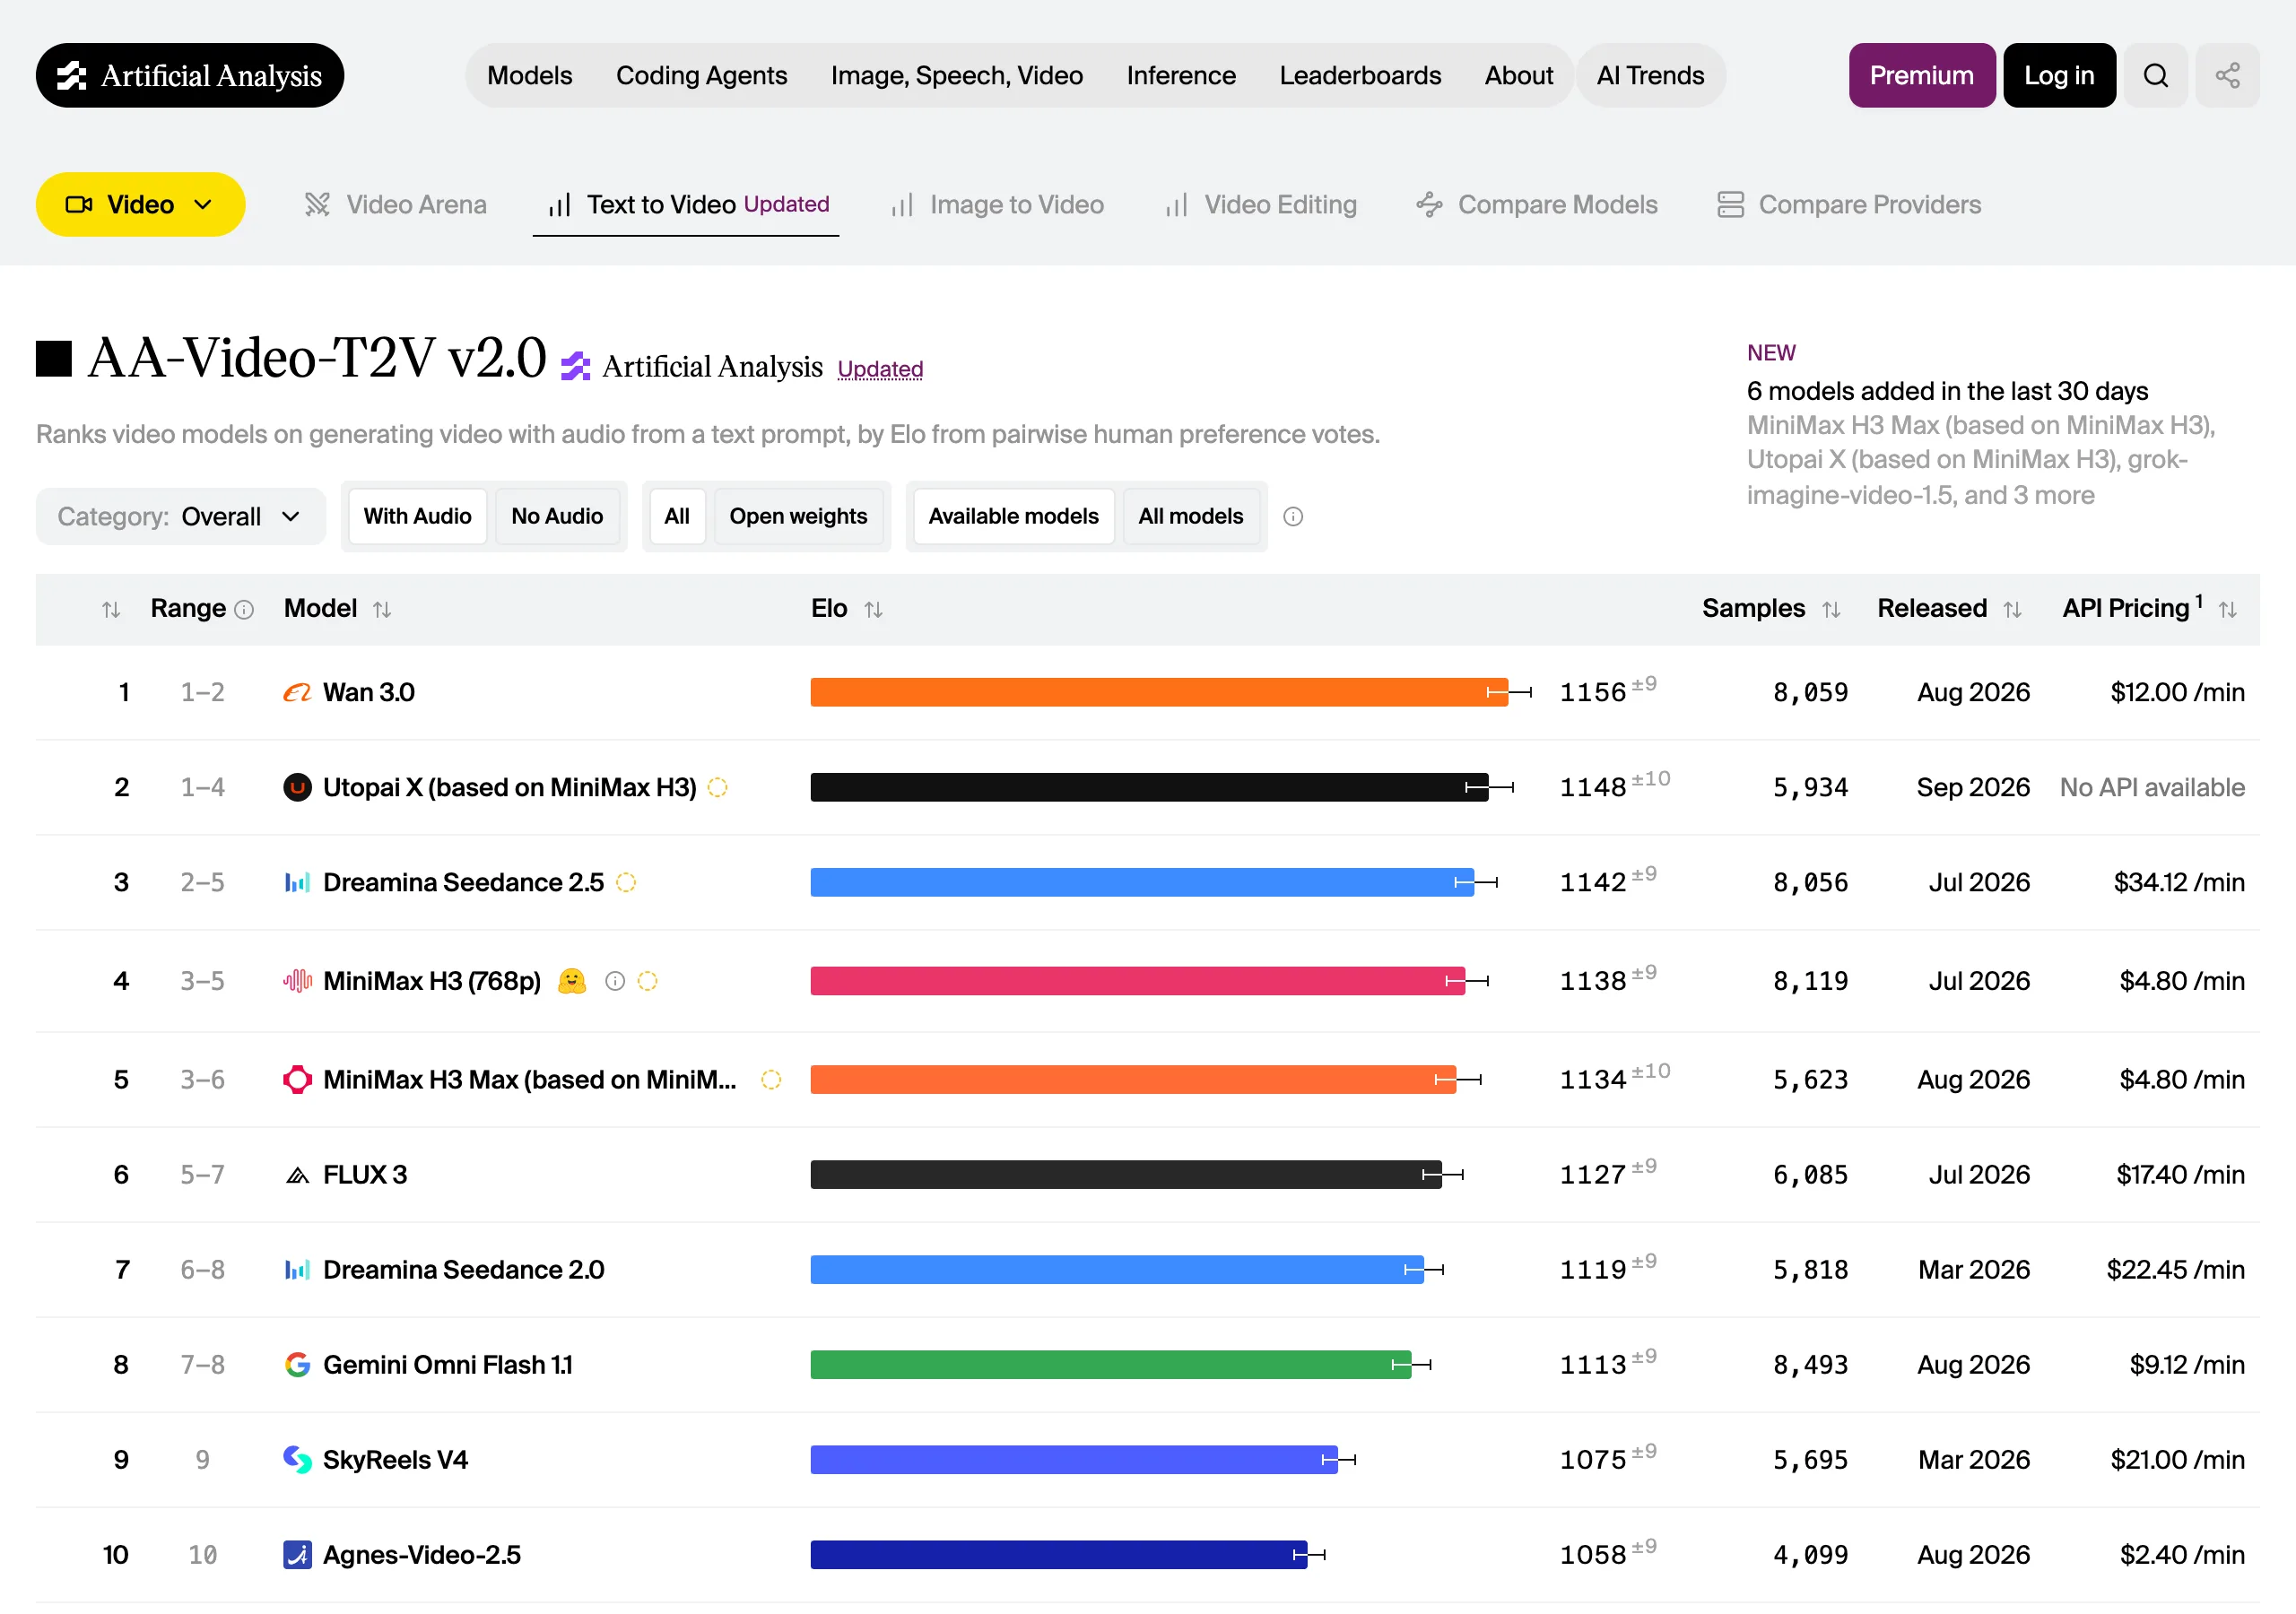Sort by Samples column arrows

[1831, 609]
